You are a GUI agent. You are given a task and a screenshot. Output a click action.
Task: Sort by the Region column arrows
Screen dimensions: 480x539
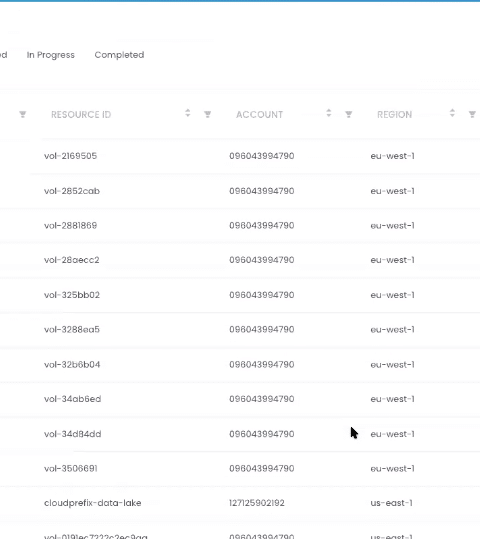tap(452, 113)
